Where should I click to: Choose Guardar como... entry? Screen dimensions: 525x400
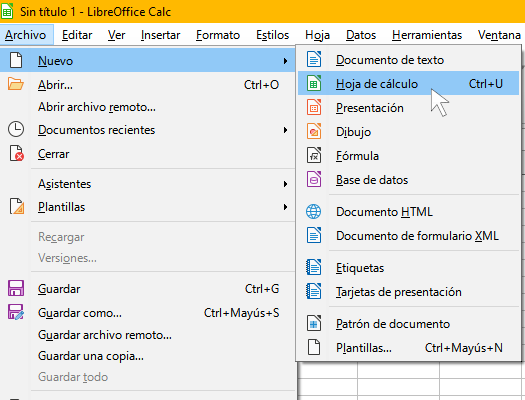pos(147,313)
